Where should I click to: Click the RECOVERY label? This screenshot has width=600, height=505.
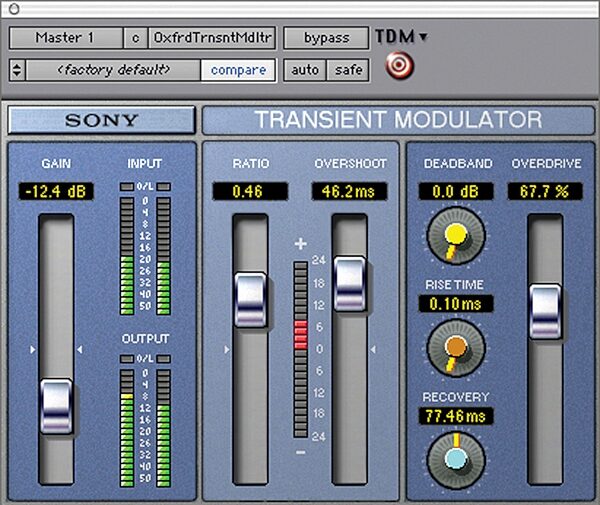click(x=456, y=397)
